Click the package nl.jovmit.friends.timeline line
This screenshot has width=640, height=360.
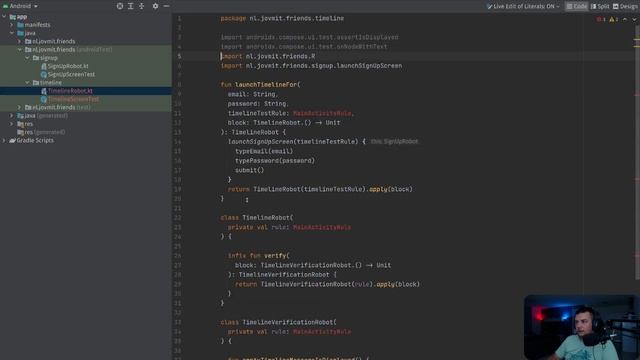[282, 18]
